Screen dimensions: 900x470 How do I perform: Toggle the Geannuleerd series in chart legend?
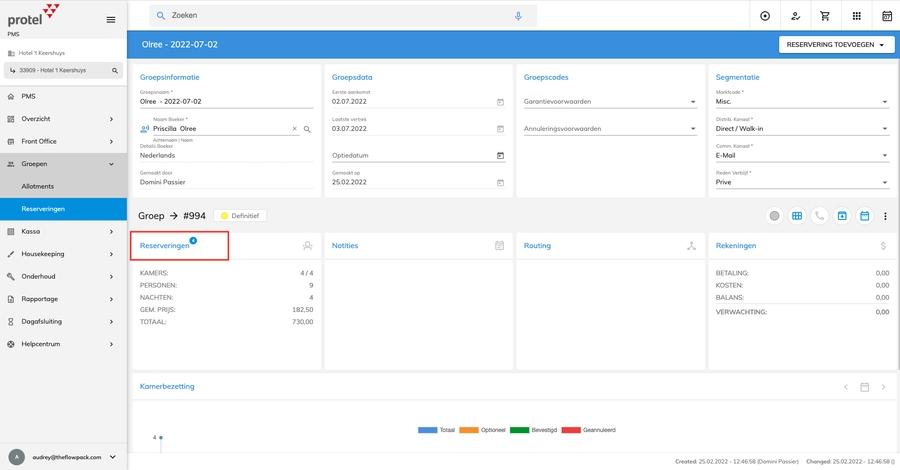click(589, 430)
